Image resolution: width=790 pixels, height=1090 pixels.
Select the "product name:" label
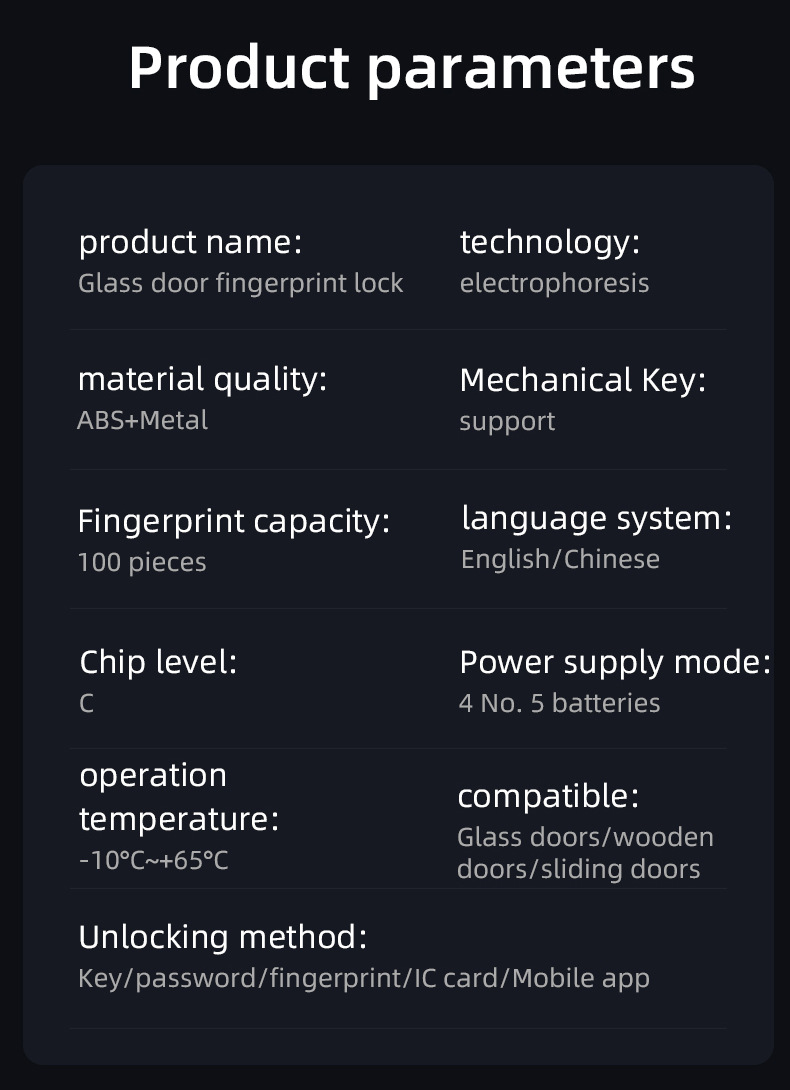click(190, 242)
